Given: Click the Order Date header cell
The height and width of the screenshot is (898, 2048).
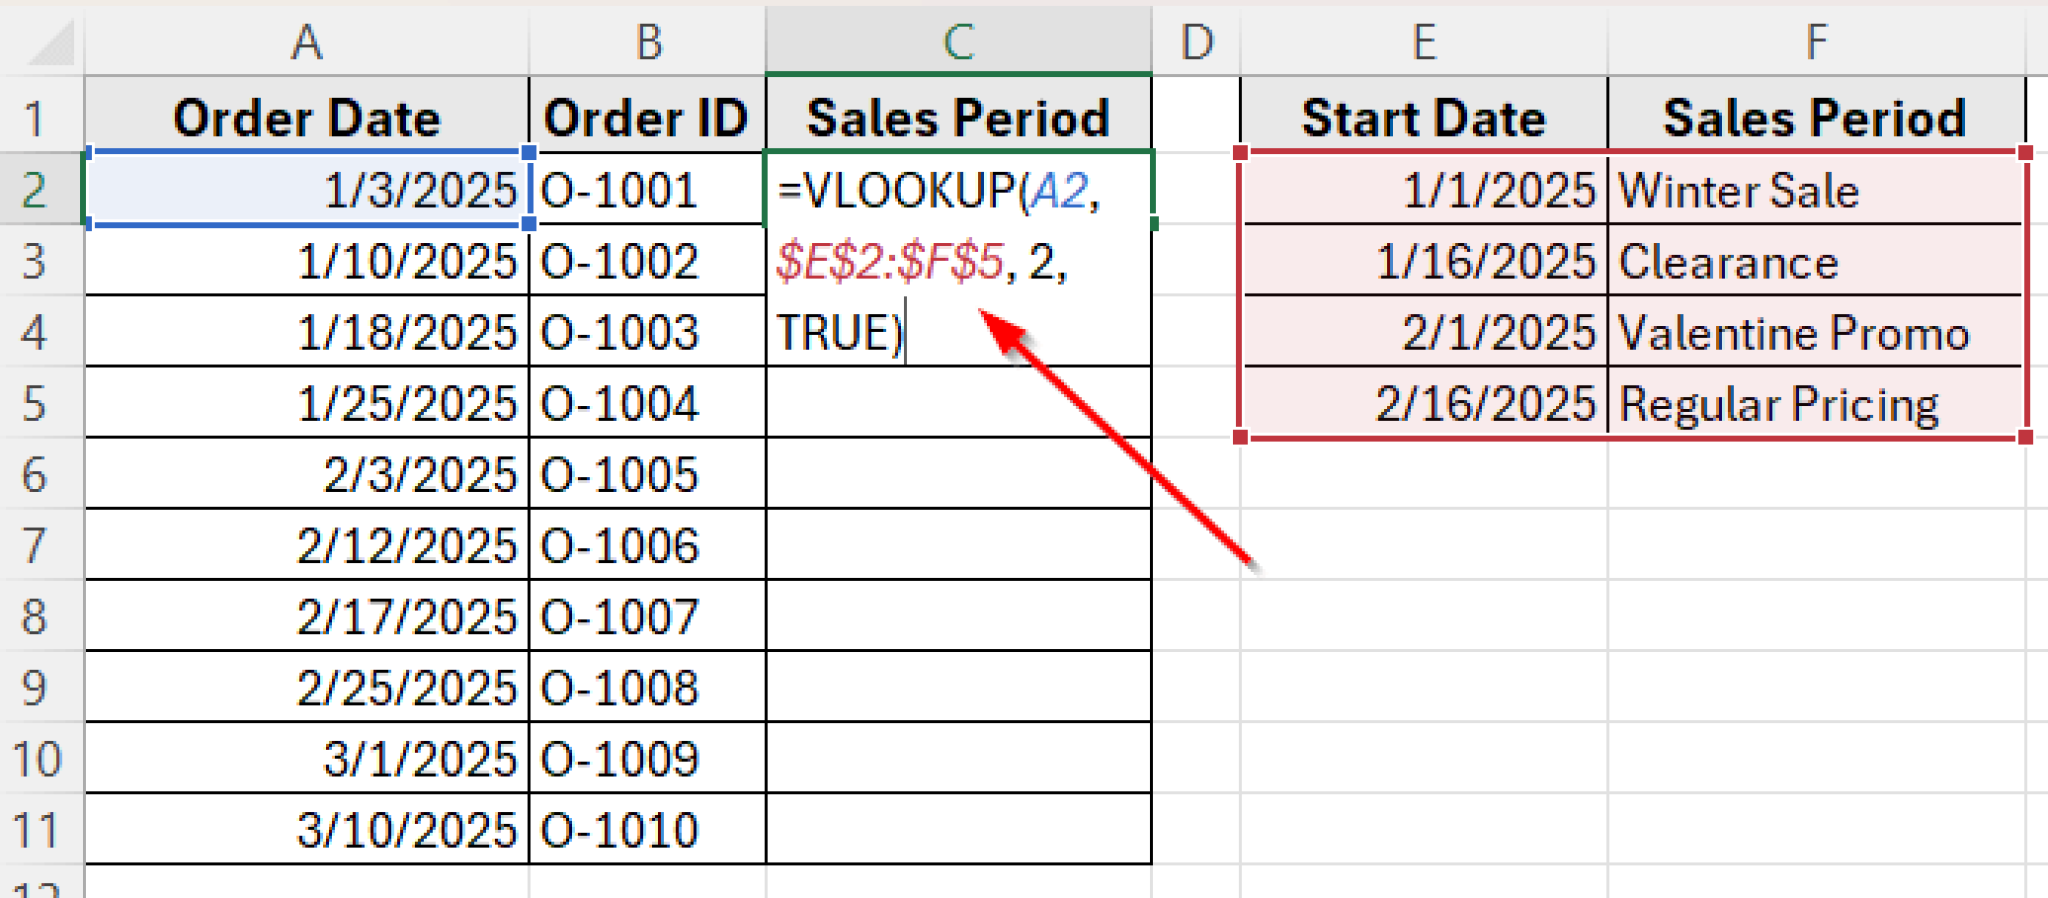Looking at the screenshot, I should [306, 118].
